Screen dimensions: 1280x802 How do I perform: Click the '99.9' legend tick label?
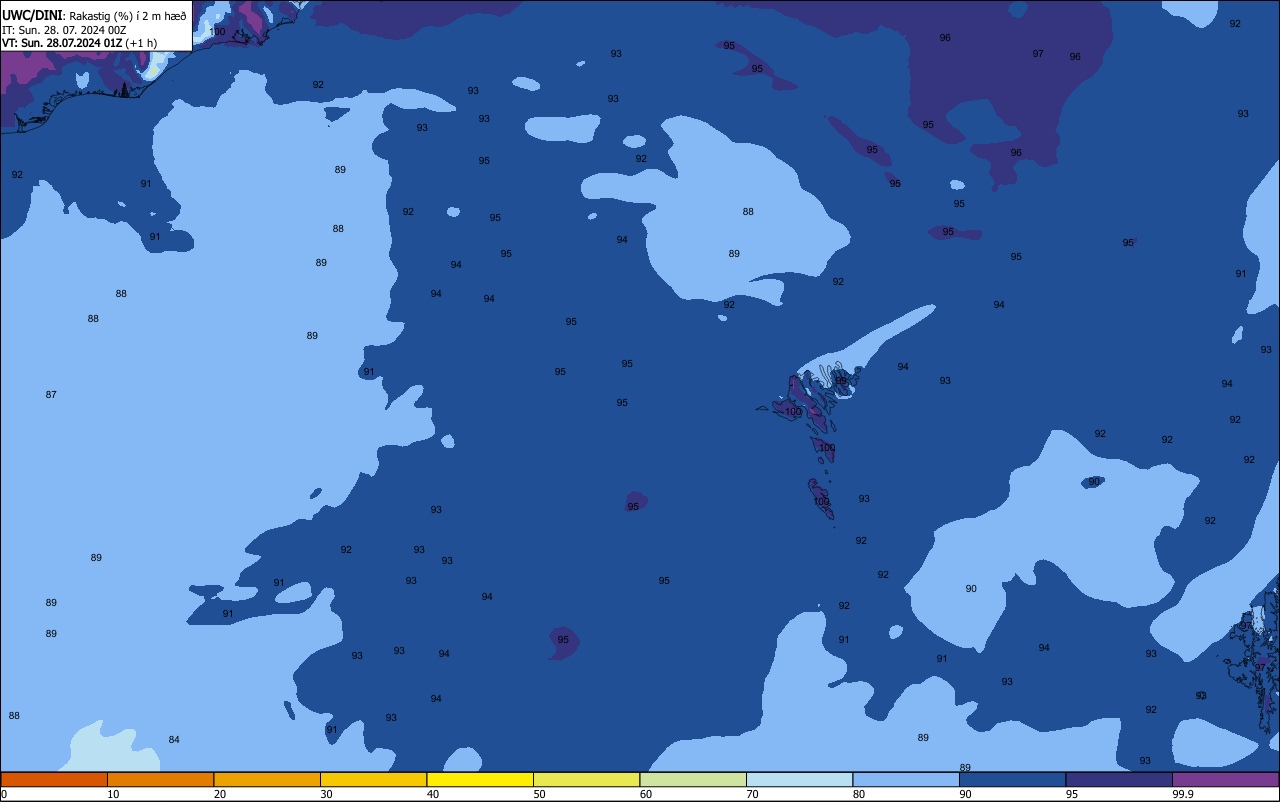1183,794
